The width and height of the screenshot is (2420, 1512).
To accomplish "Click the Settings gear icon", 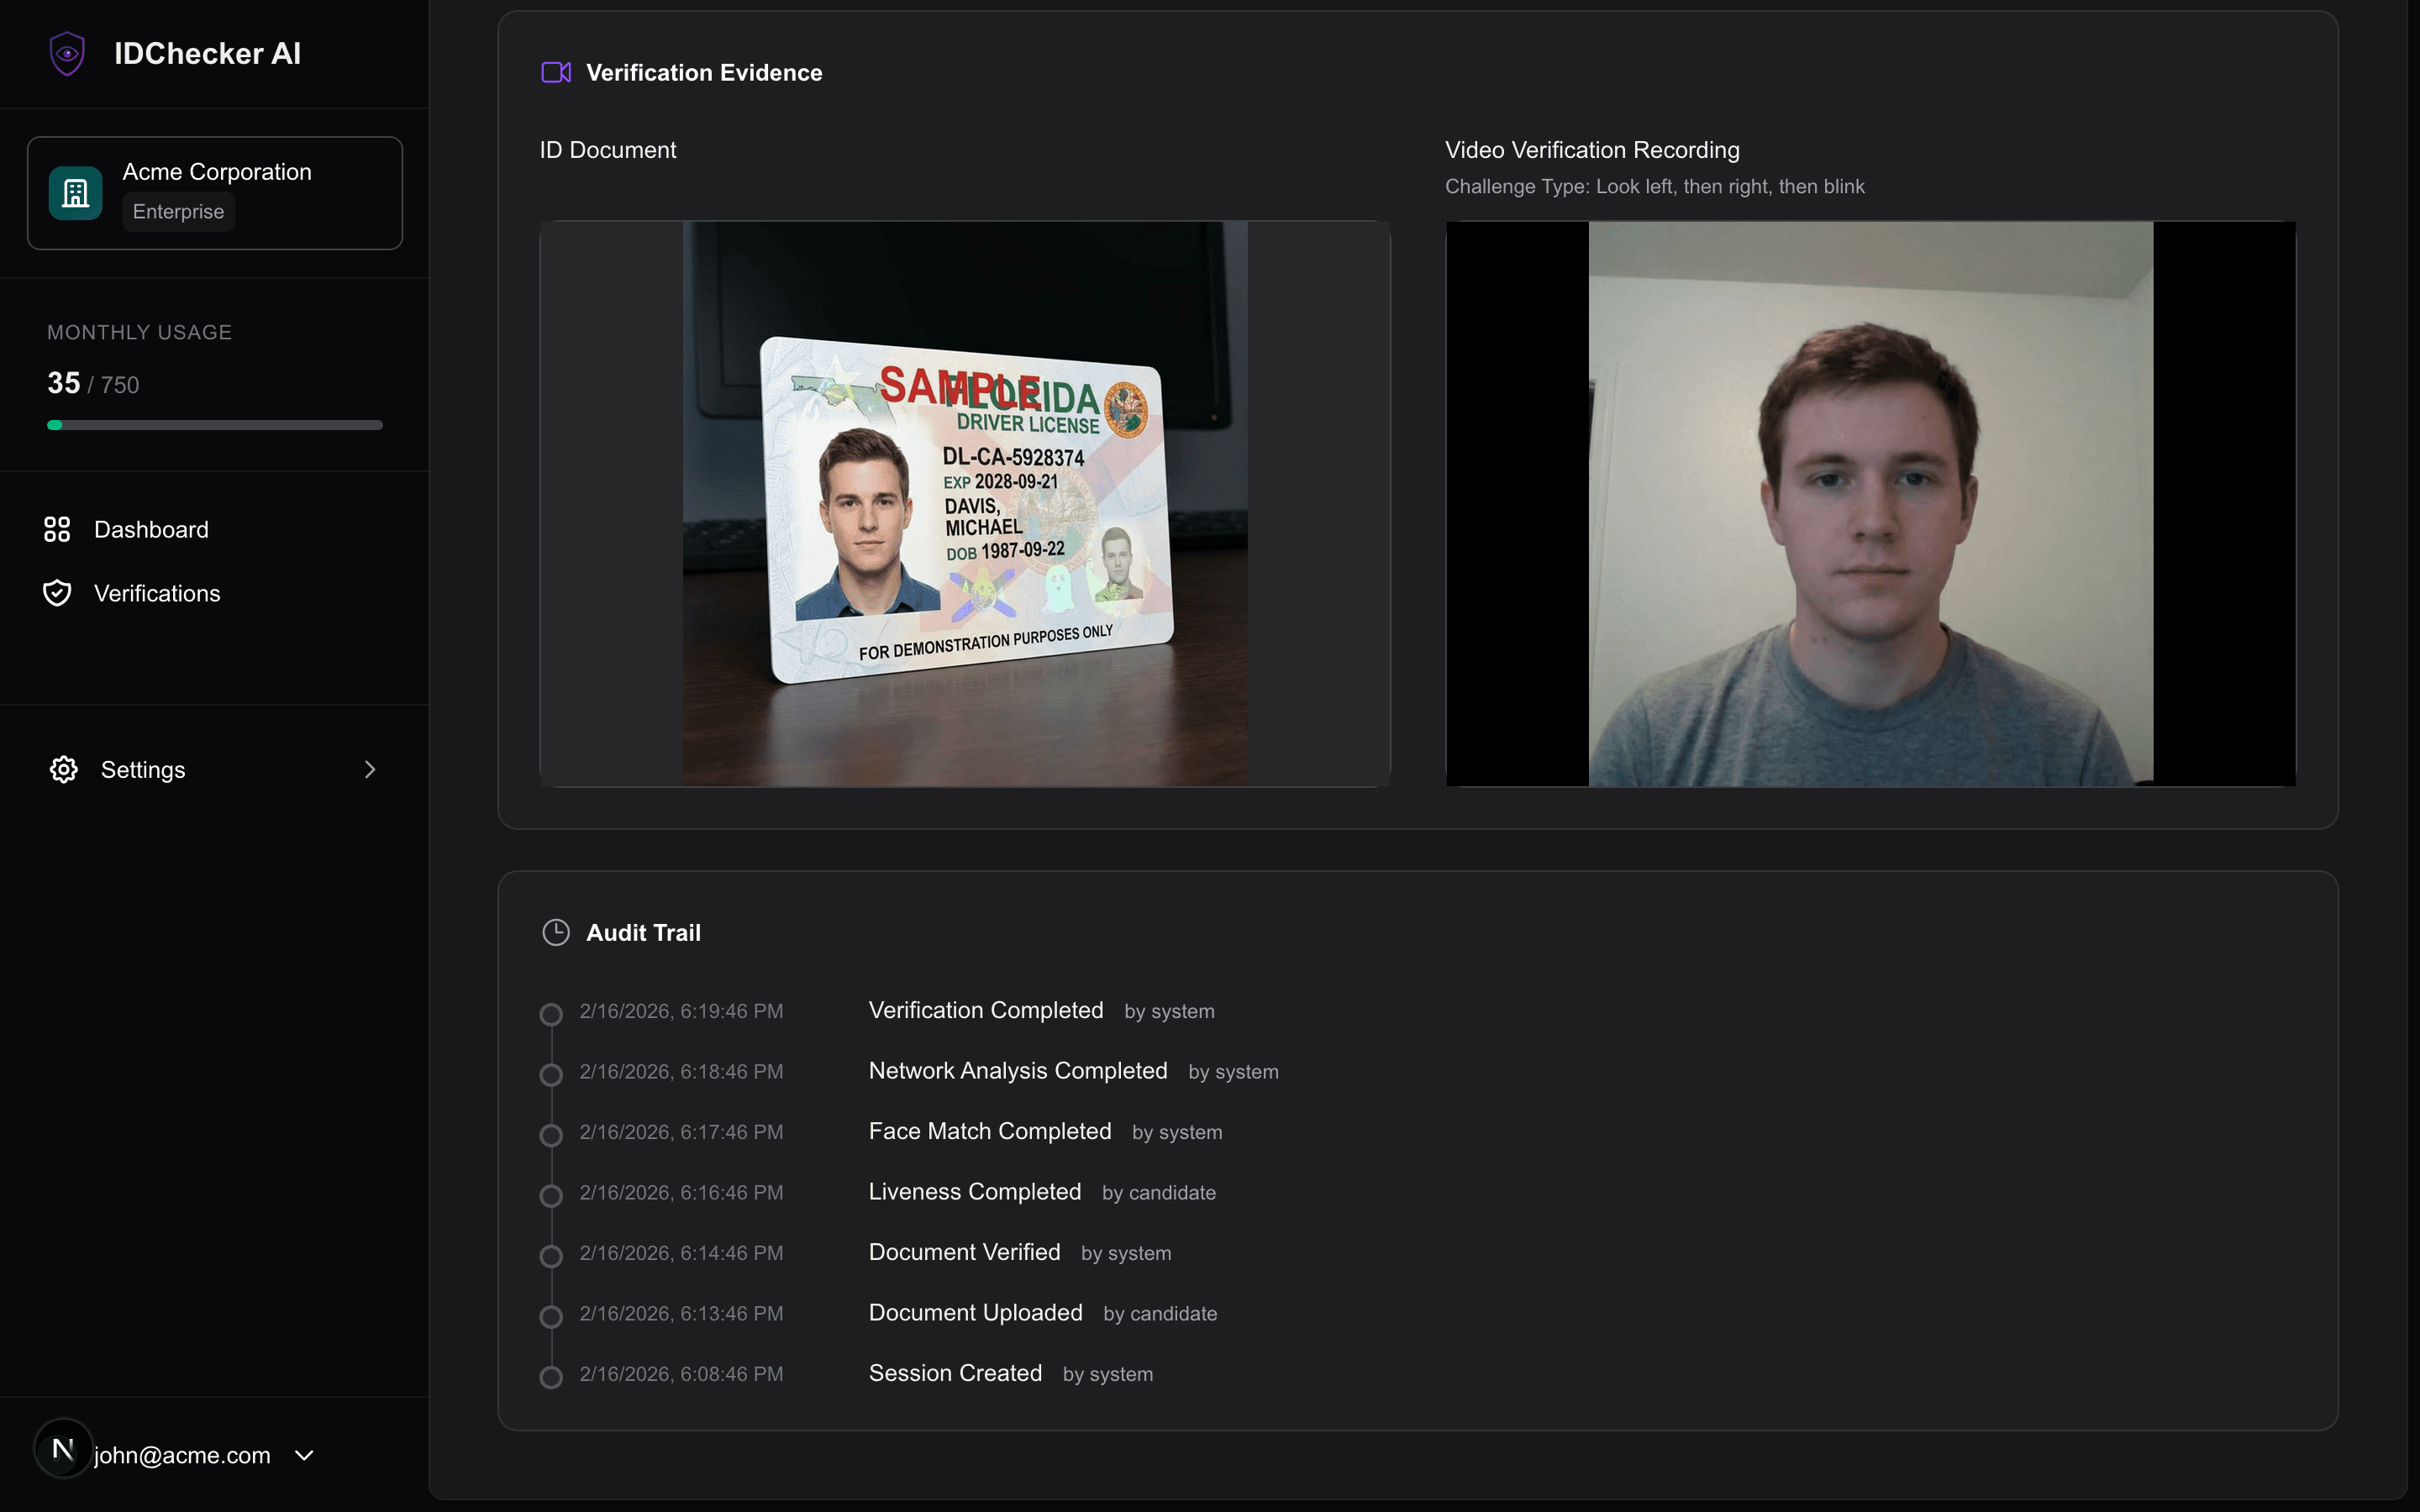I will tap(63, 769).
